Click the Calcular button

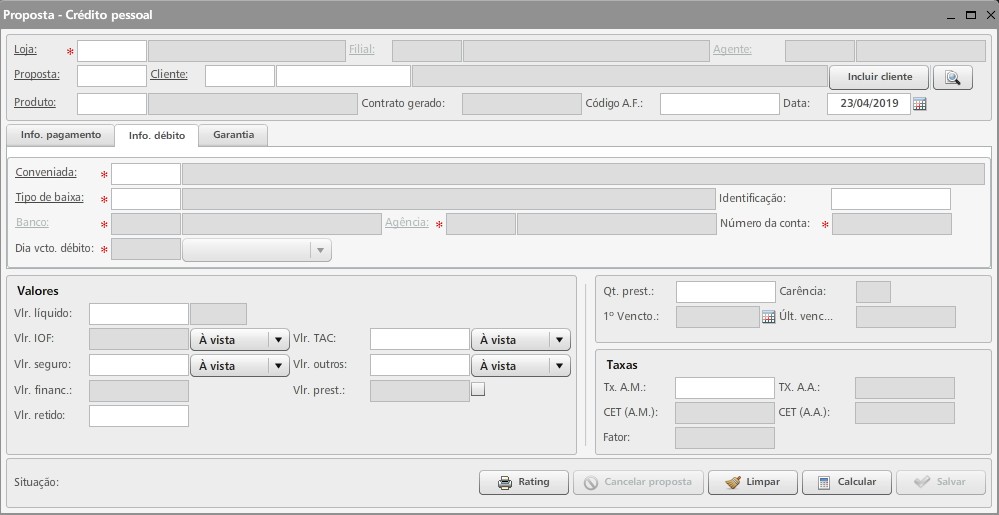(x=847, y=482)
